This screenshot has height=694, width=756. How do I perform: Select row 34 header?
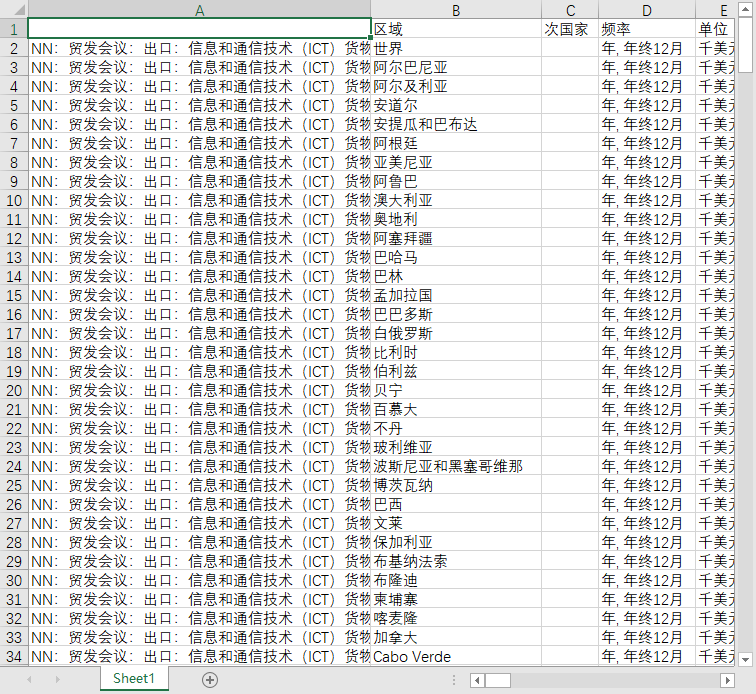point(14,656)
